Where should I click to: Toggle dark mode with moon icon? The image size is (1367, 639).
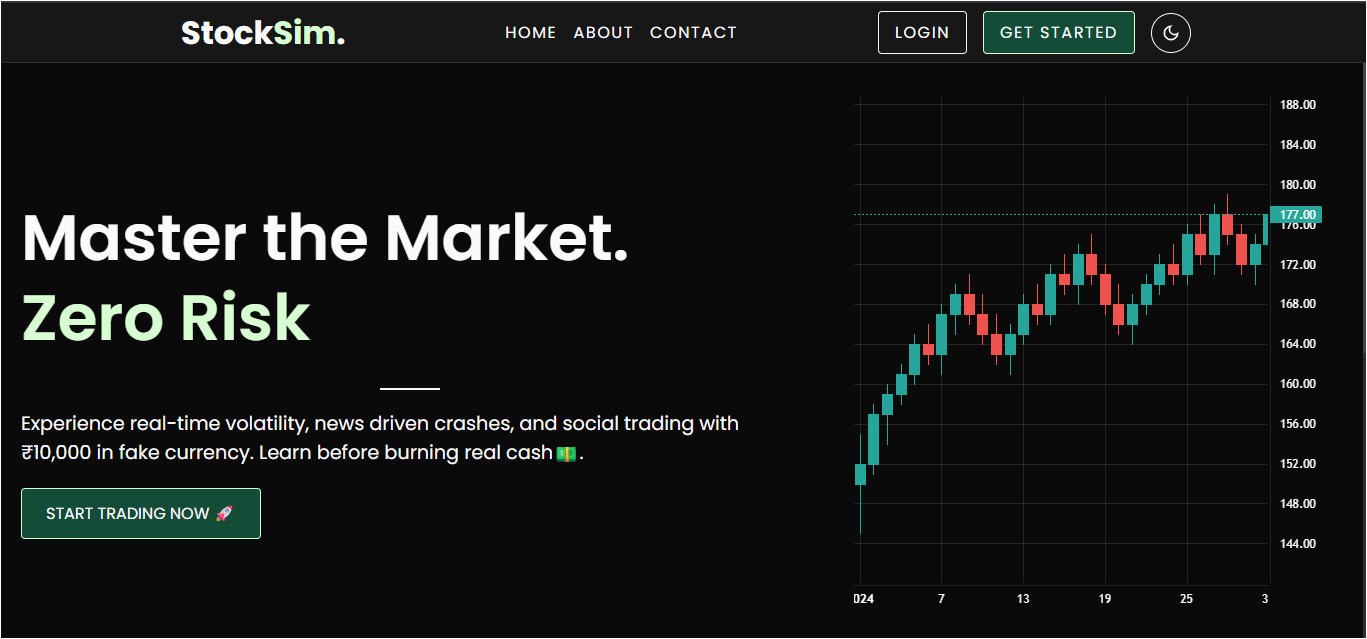tap(1171, 33)
